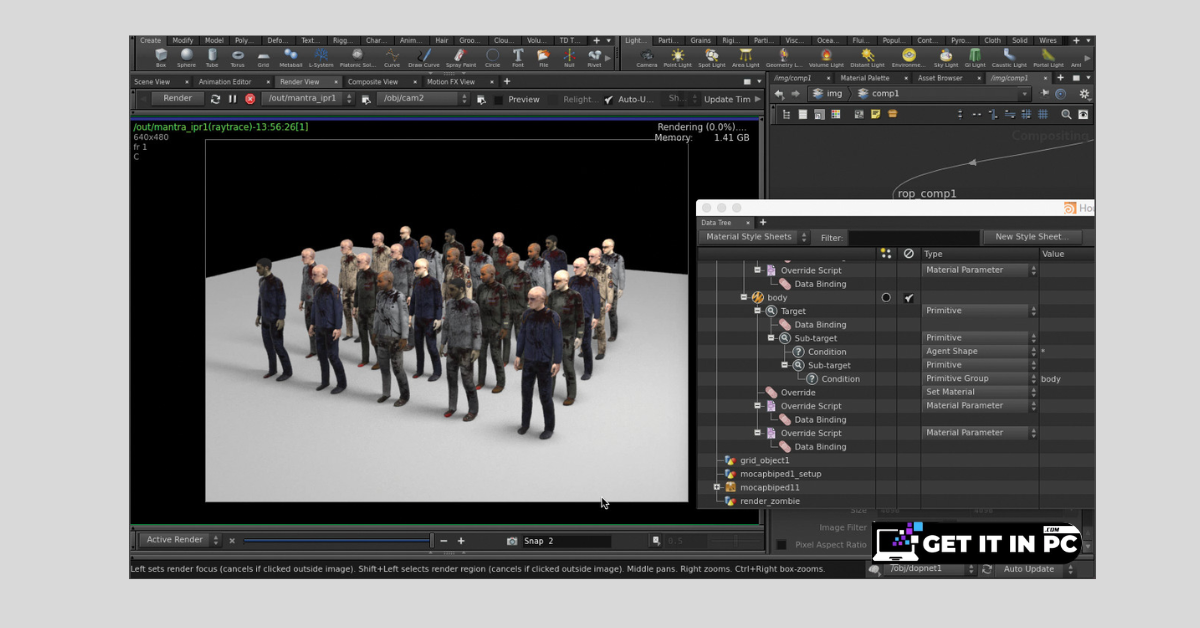The width and height of the screenshot is (1200, 628).
Task: Click the snapshot camera icon below the render
Action: [512, 541]
